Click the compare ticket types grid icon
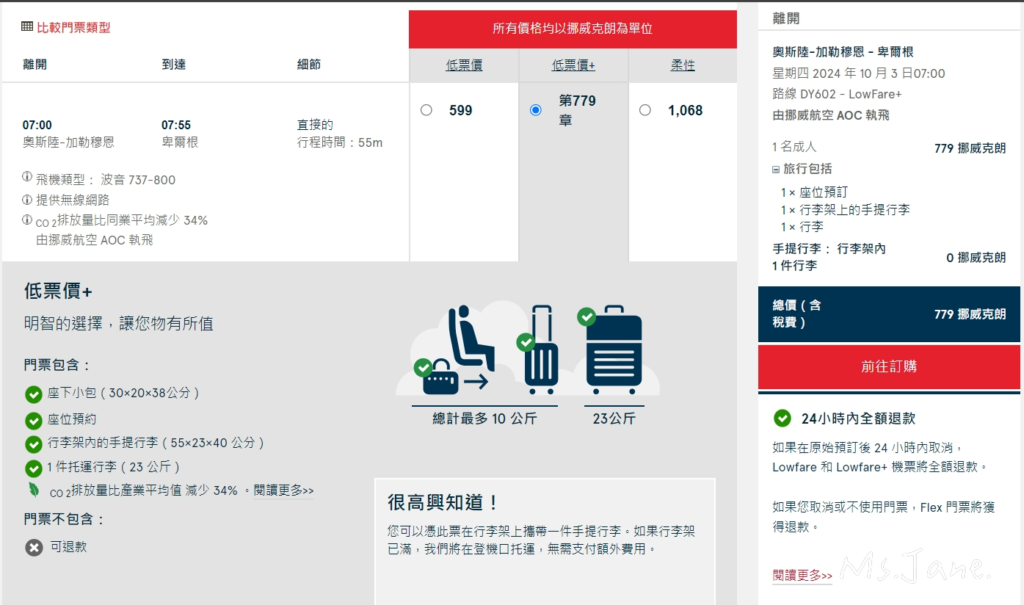1024x605 pixels. click(27, 27)
